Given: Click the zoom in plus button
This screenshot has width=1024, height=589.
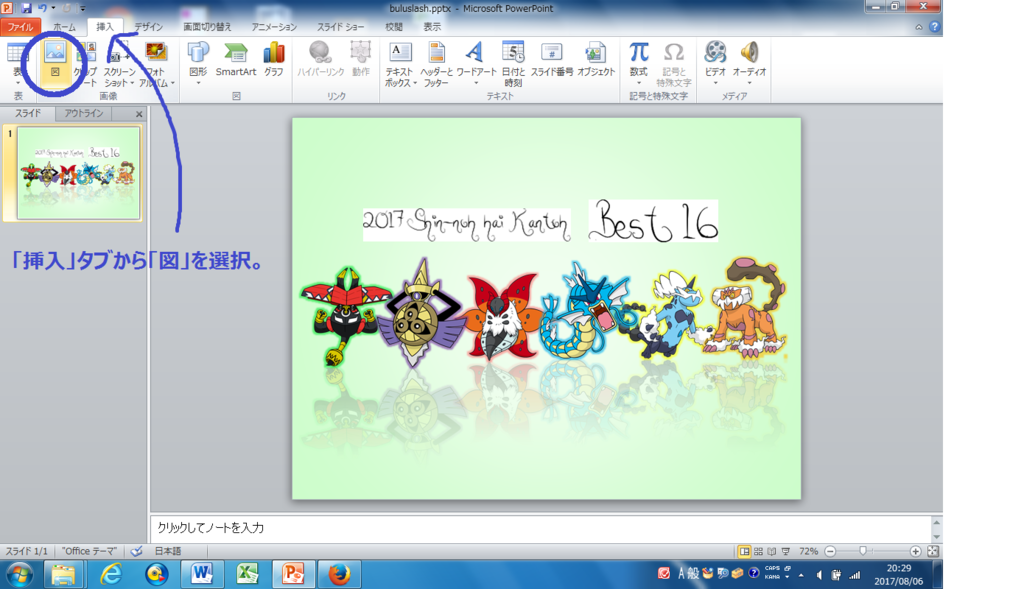Looking at the screenshot, I should 916,552.
